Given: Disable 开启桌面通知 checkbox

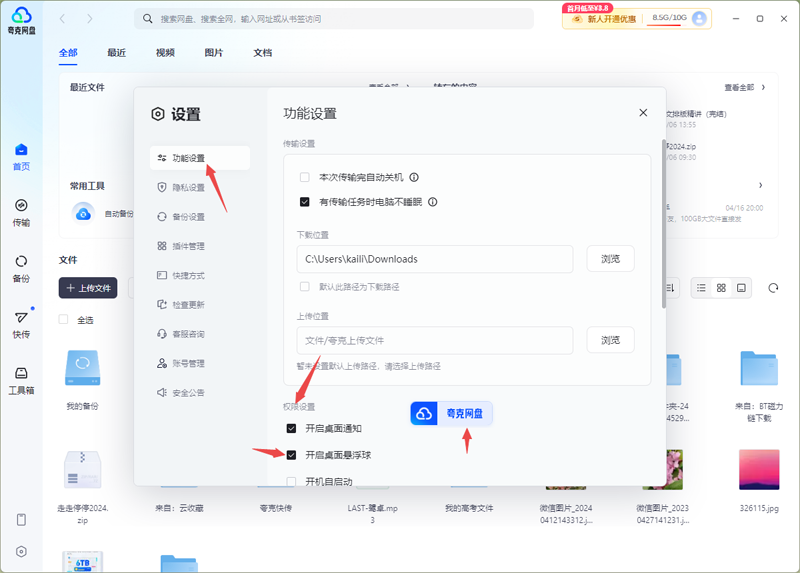Looking at the screenshot, I should pyautogui.click(x=292, y=428).
